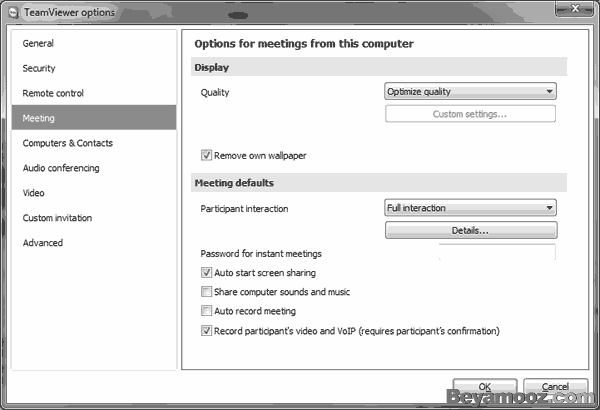Enable Share computer sounds and music
Image resolution: width=600 pixels, height=410 pixels.
207,292
